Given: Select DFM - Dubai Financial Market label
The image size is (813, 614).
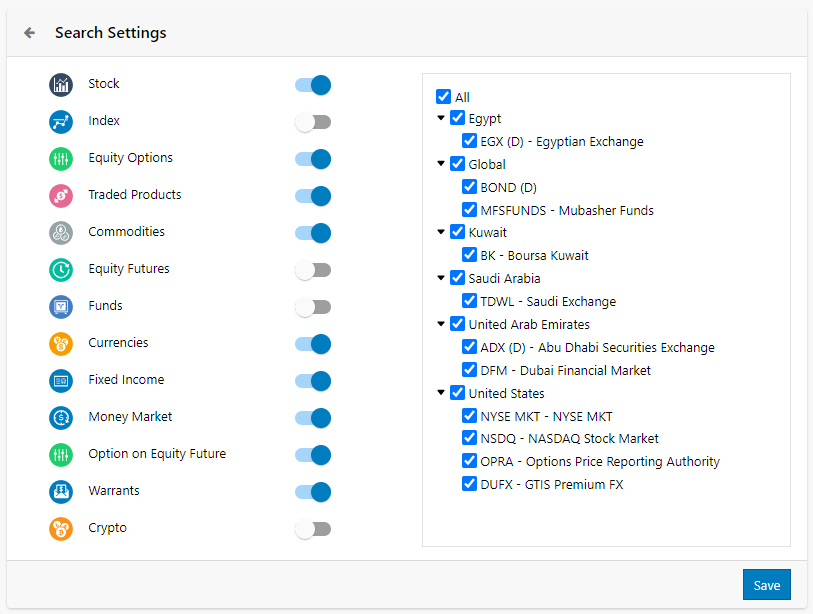Looking at the screenshot, I should coord(565,370).
